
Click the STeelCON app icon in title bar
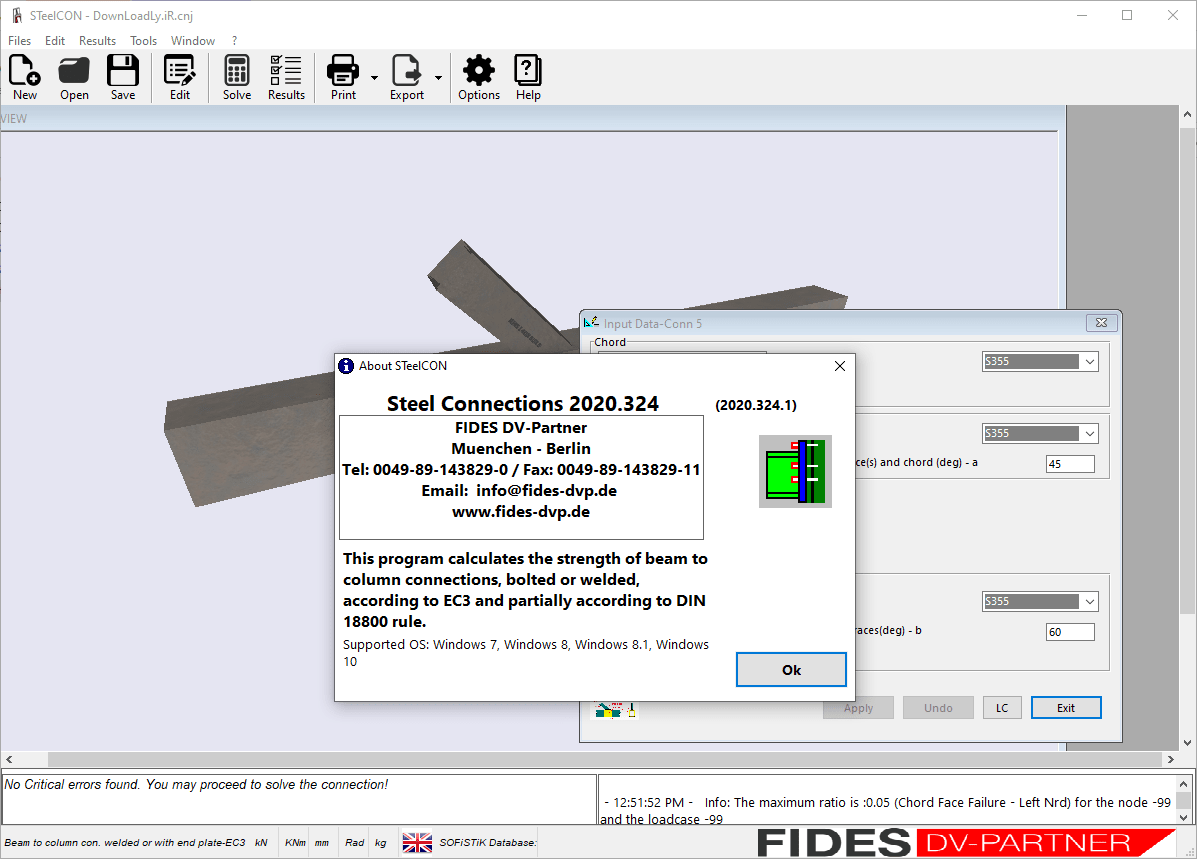tap(16, 15)
